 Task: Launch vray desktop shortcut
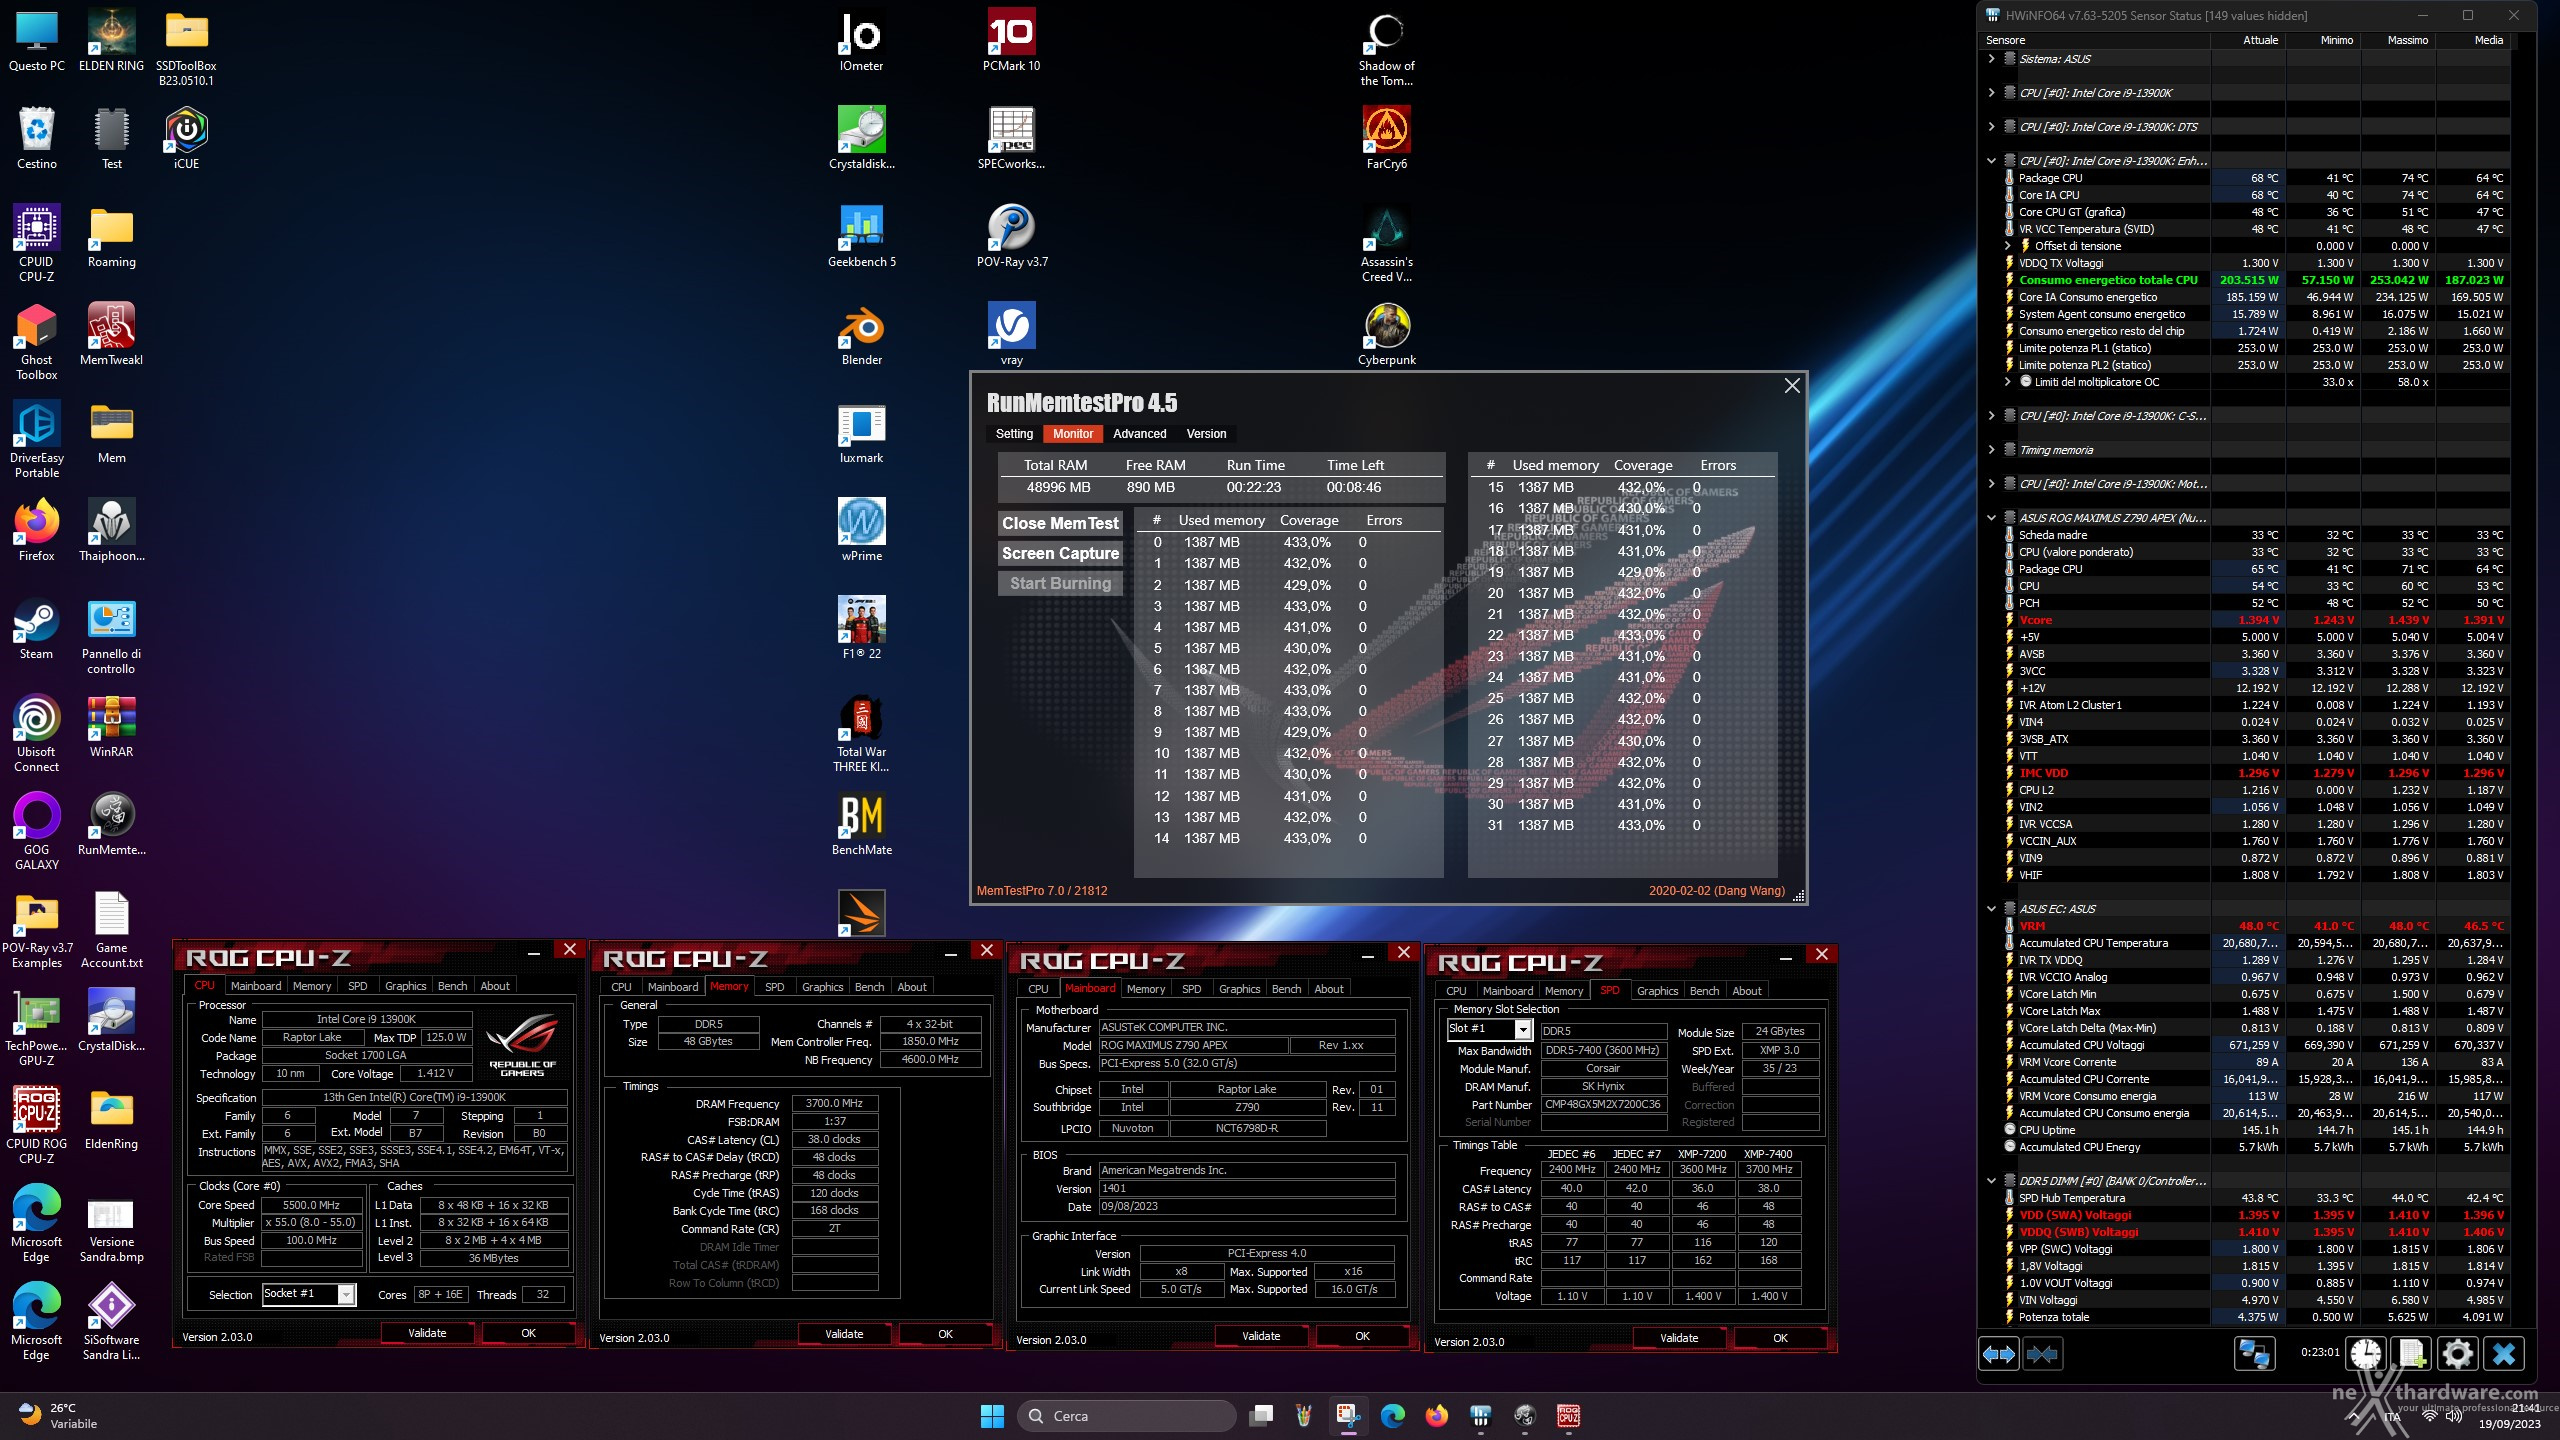click(x=1011, y=335)
